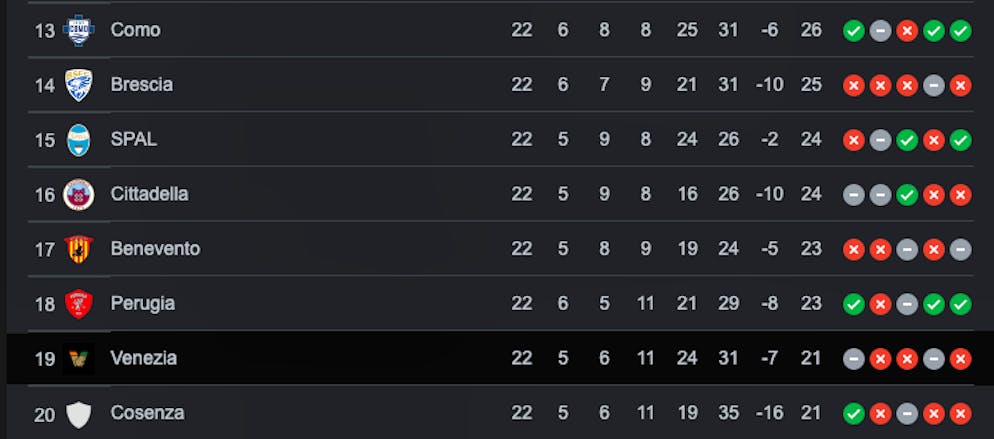994x439 pixels.
Task: Select the Perugia team name
Action: 142,303
